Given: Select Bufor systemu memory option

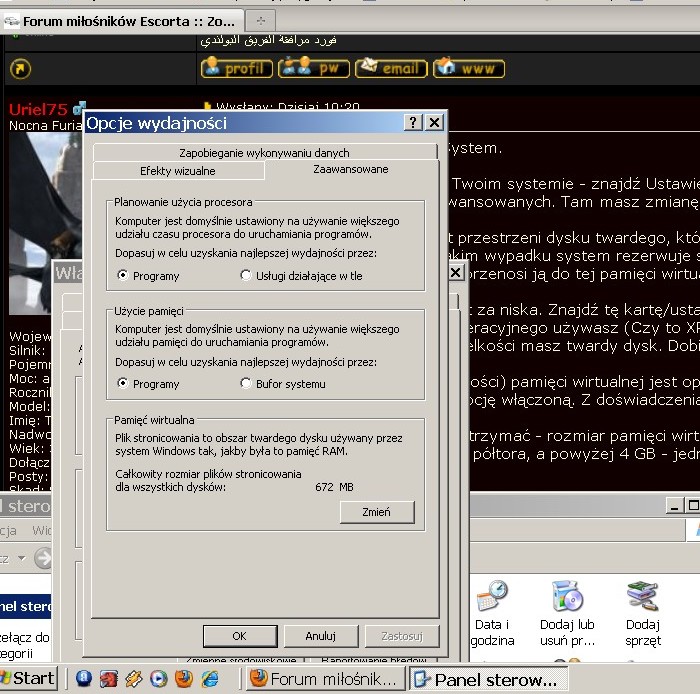Looking at the screenshot, I should (246, 384).
